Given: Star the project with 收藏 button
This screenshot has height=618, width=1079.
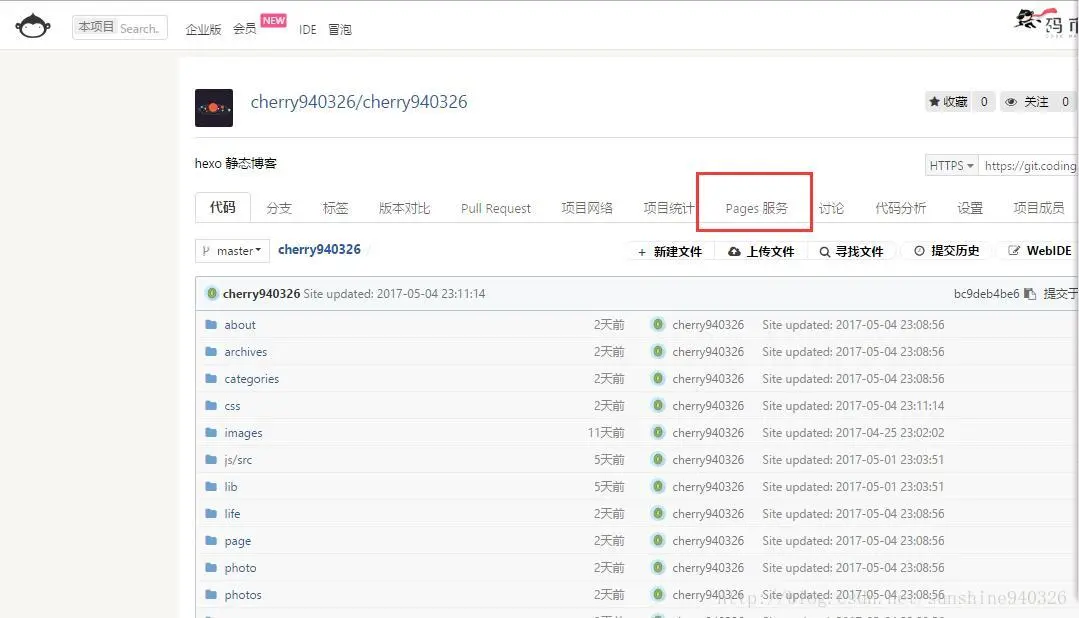Looking at the screenshot, I should [948, 102].
